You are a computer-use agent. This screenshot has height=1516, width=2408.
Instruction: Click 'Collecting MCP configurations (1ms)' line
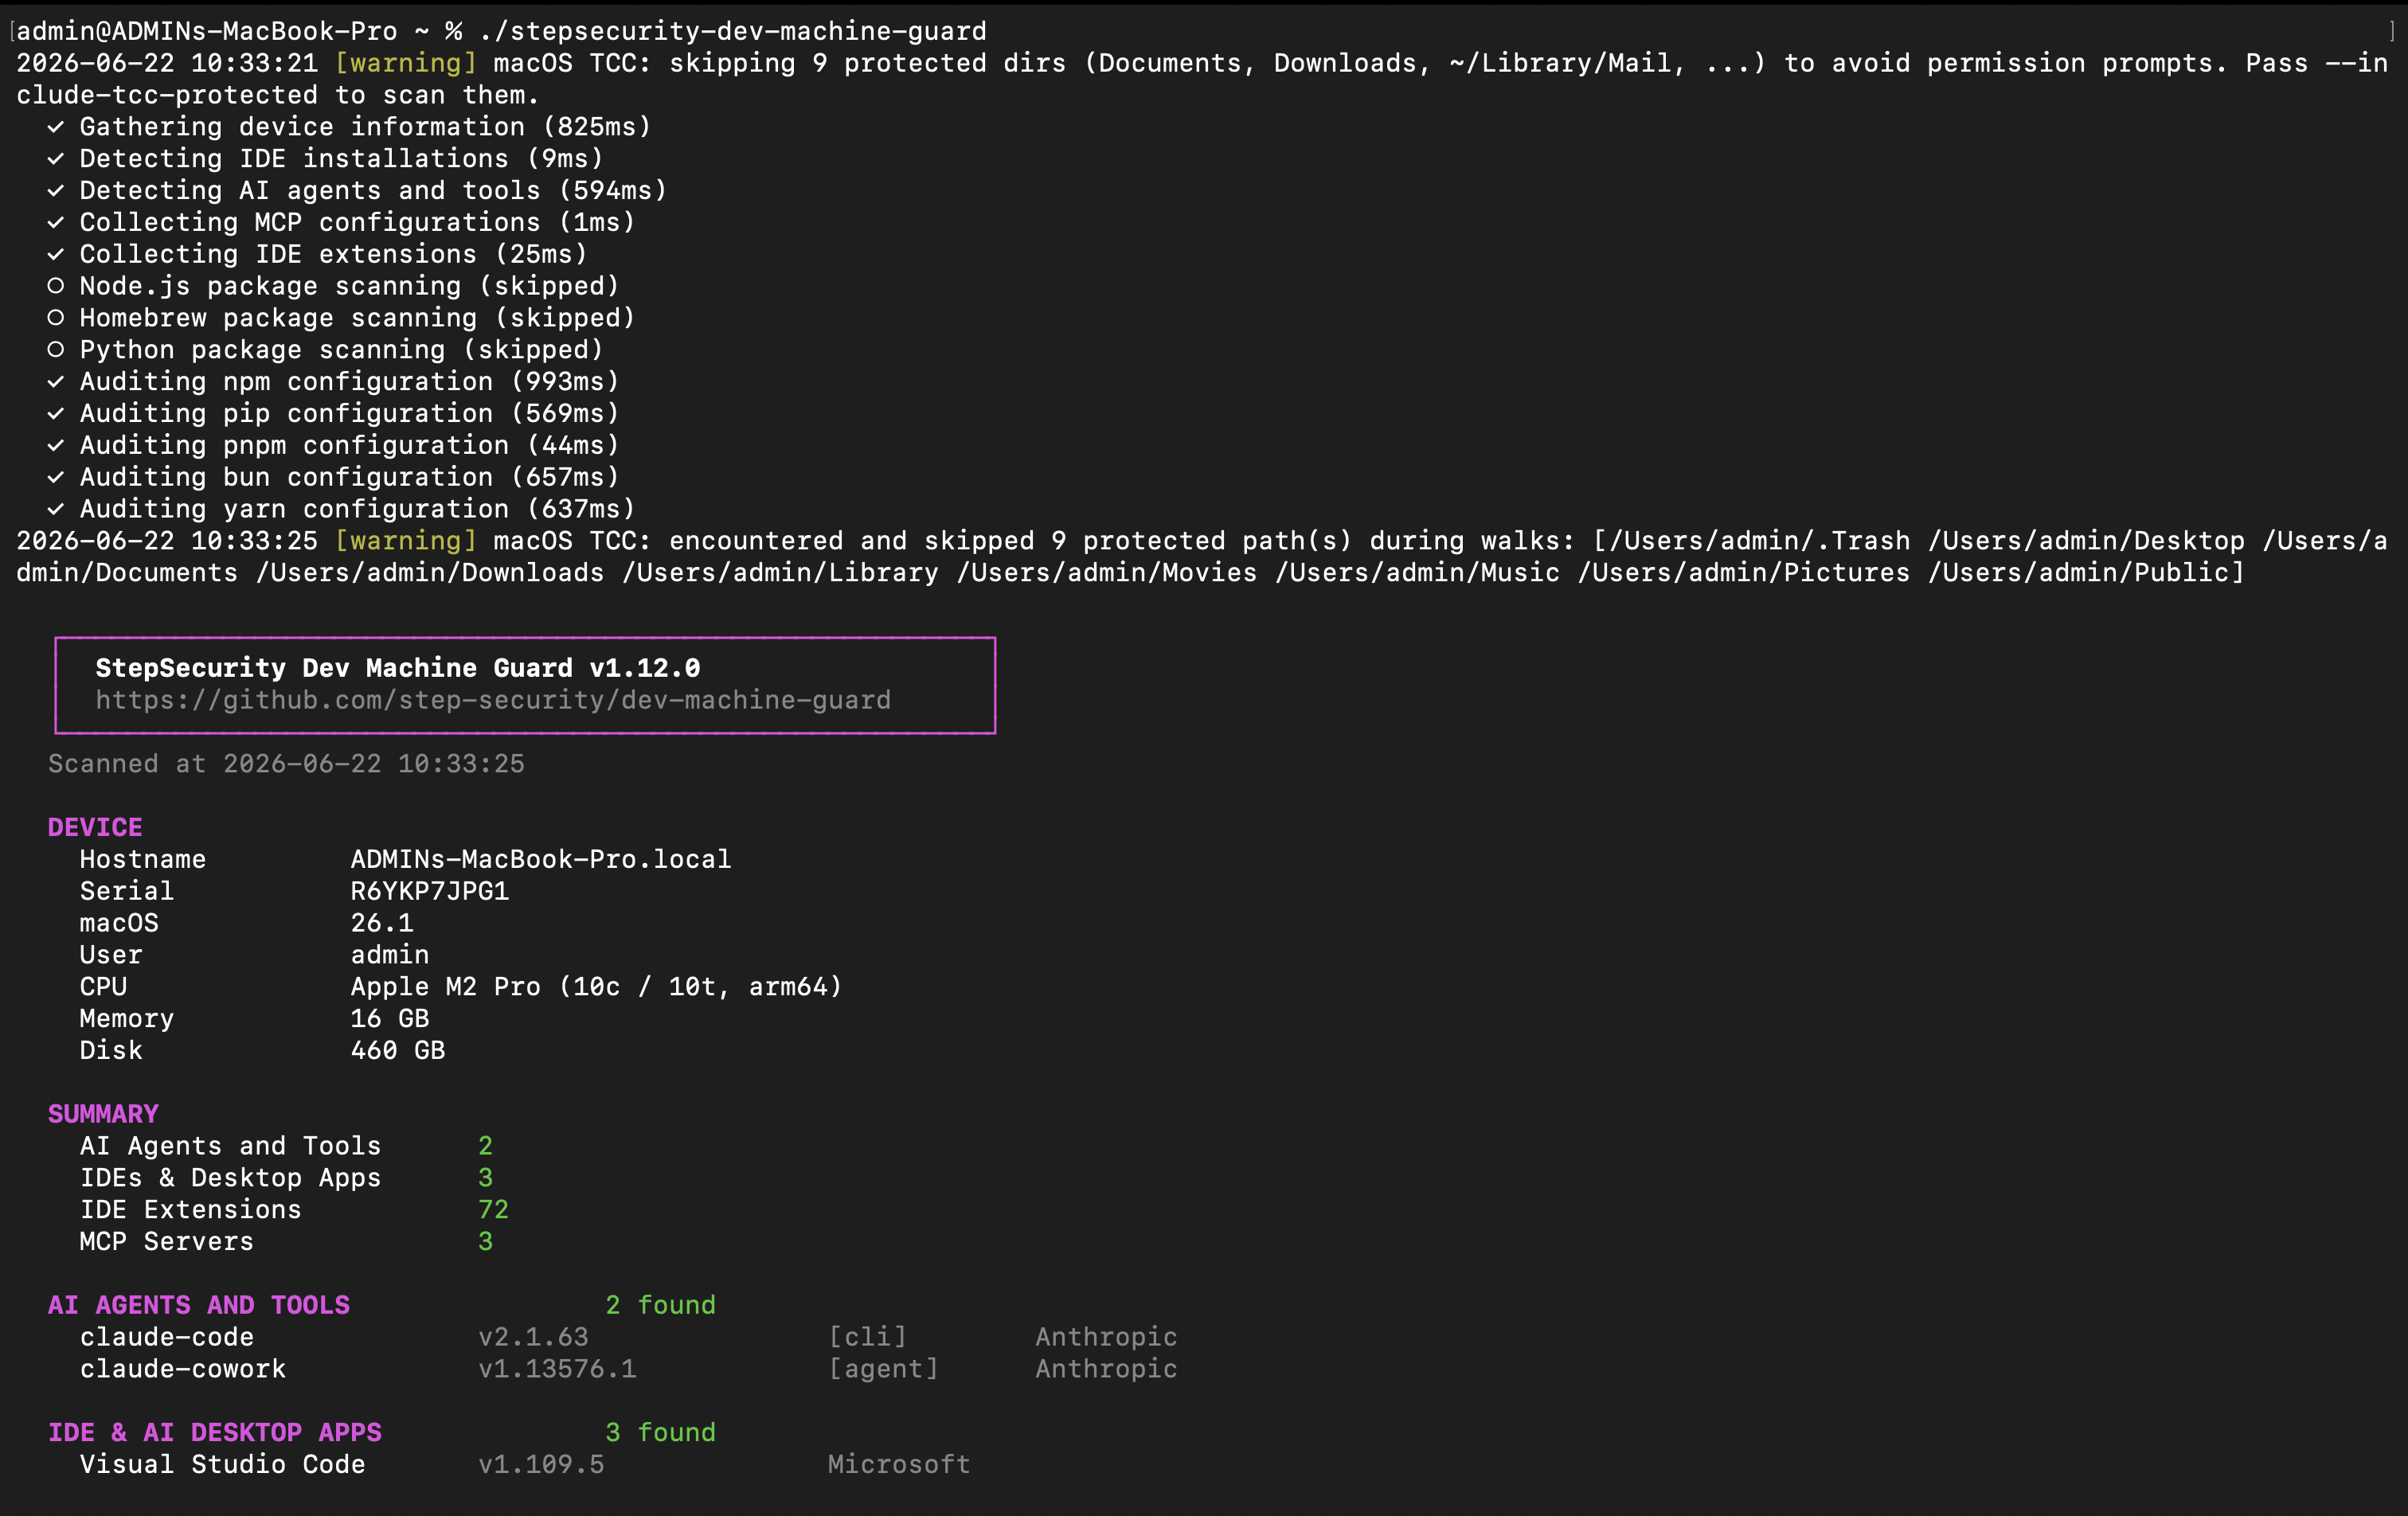coord(342,222)
